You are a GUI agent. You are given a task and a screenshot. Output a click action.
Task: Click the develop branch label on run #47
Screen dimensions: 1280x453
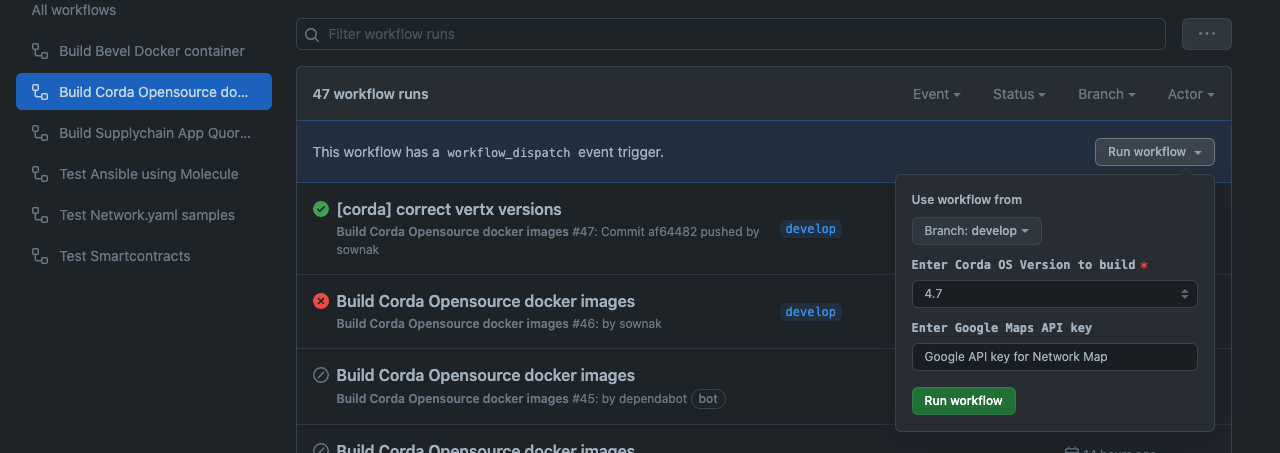810,229
